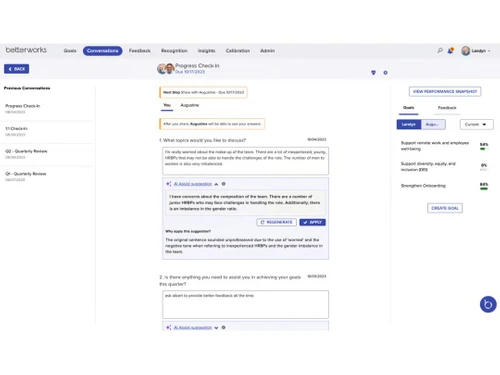Open the second AI Assist suggestion link
This screenshot has height=375, width=500.
pos(193,328)
